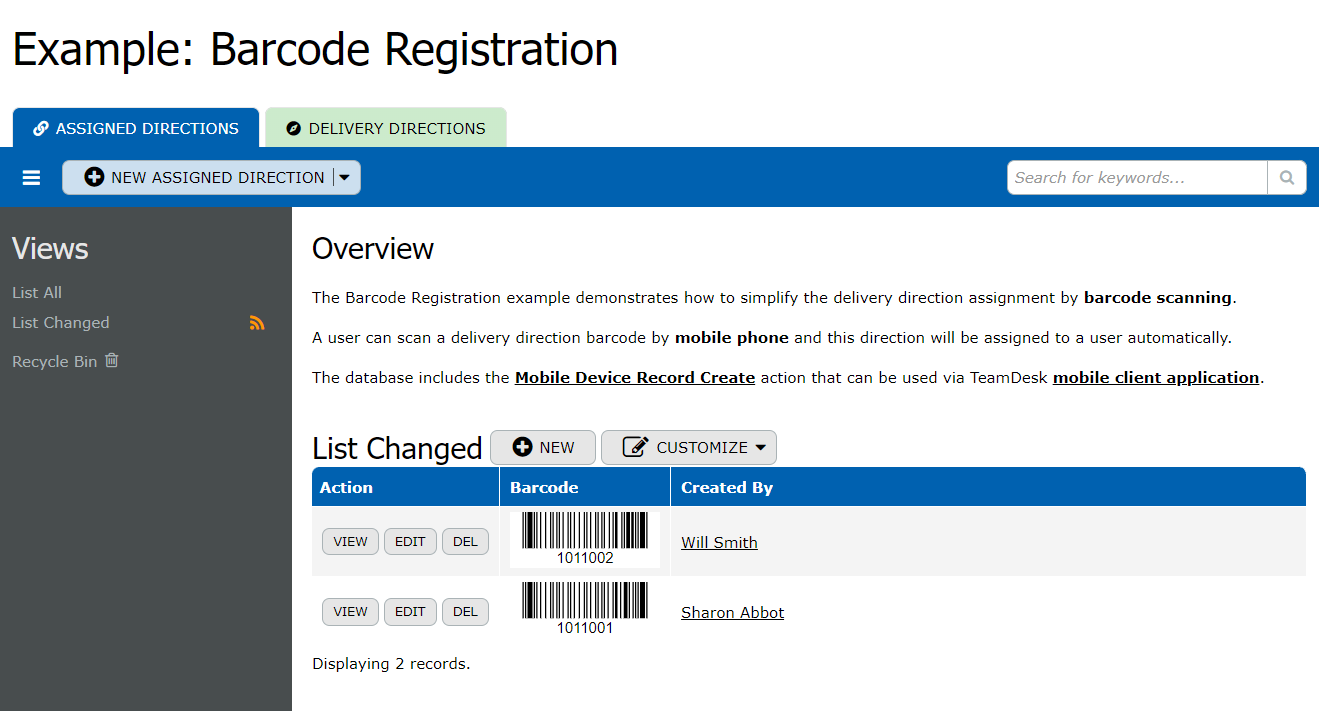Open the hamburger menu icon
This screenshot has width=1319, height=711.
31,178
